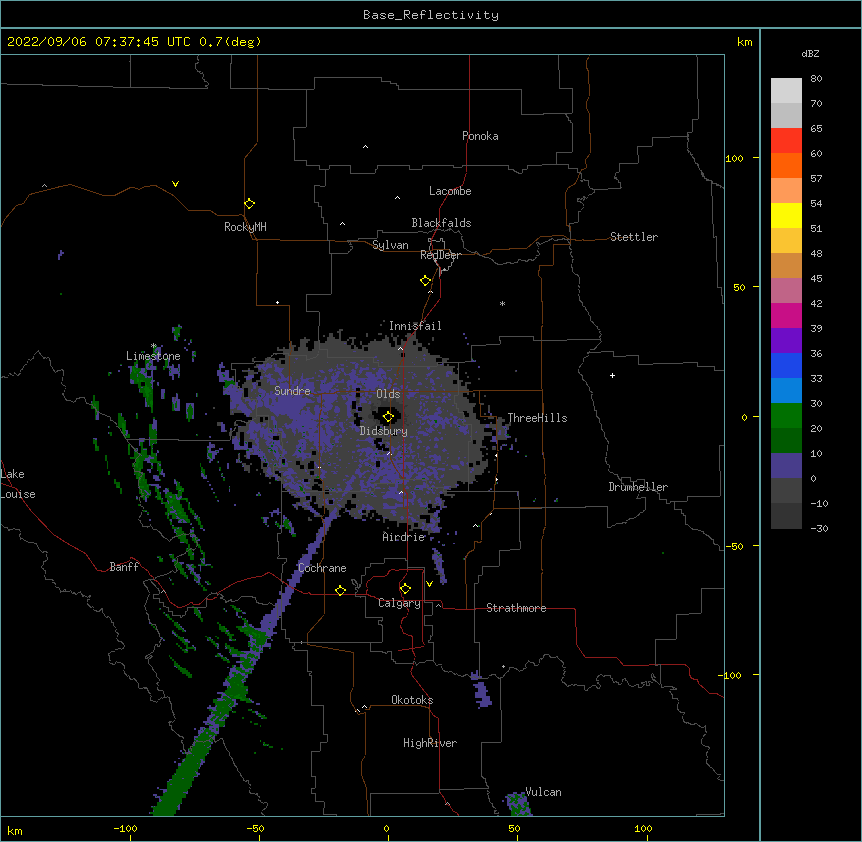The width and height of the screenshot is (862, 842).
Task: Click the 45 value on dBZ legend
Action: coord(816,279)
